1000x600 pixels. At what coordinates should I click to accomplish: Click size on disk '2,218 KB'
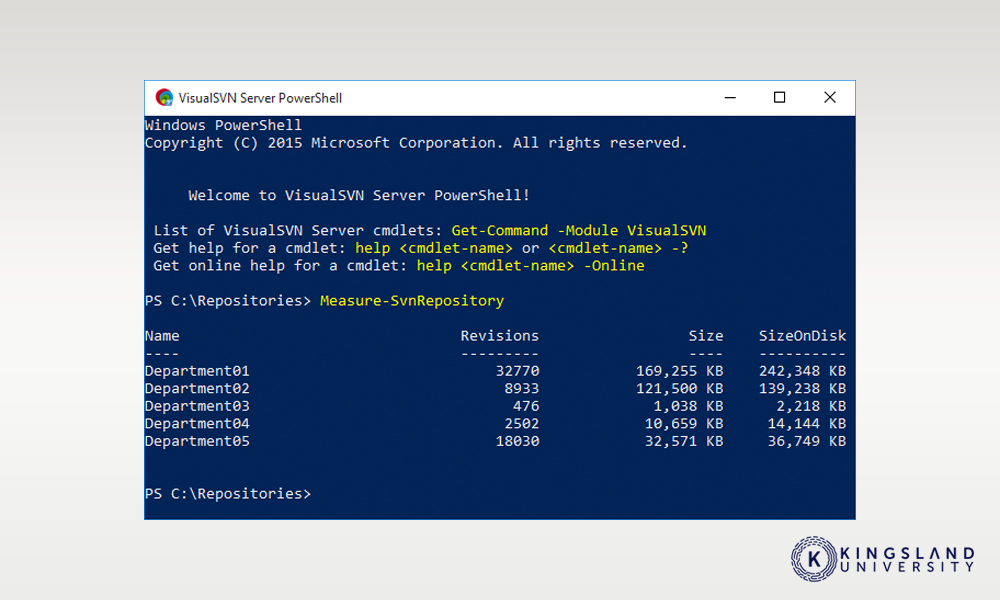pos(811,406)
